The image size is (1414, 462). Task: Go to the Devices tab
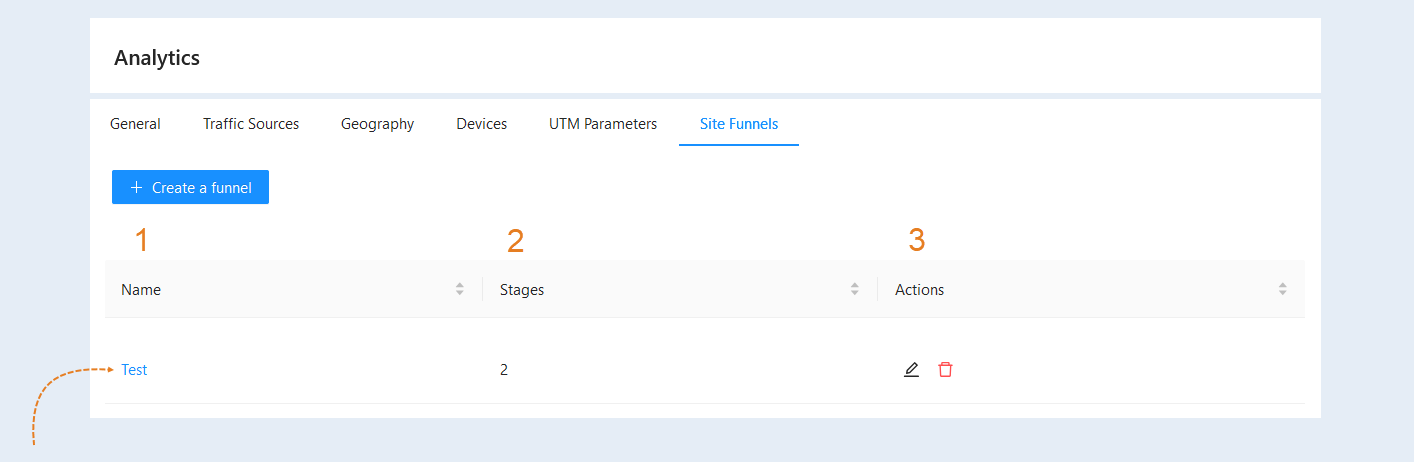(x=482, y=124)
